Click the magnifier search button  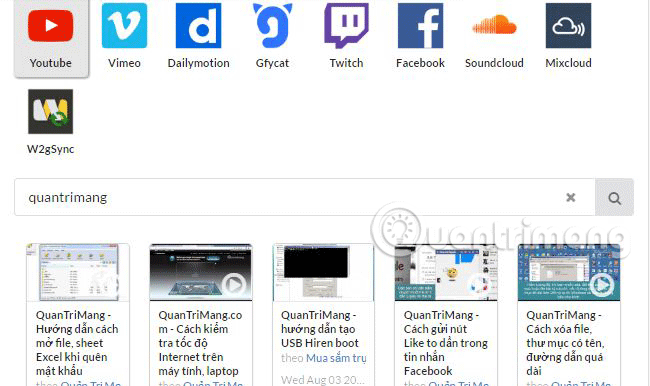coord(614,197)
